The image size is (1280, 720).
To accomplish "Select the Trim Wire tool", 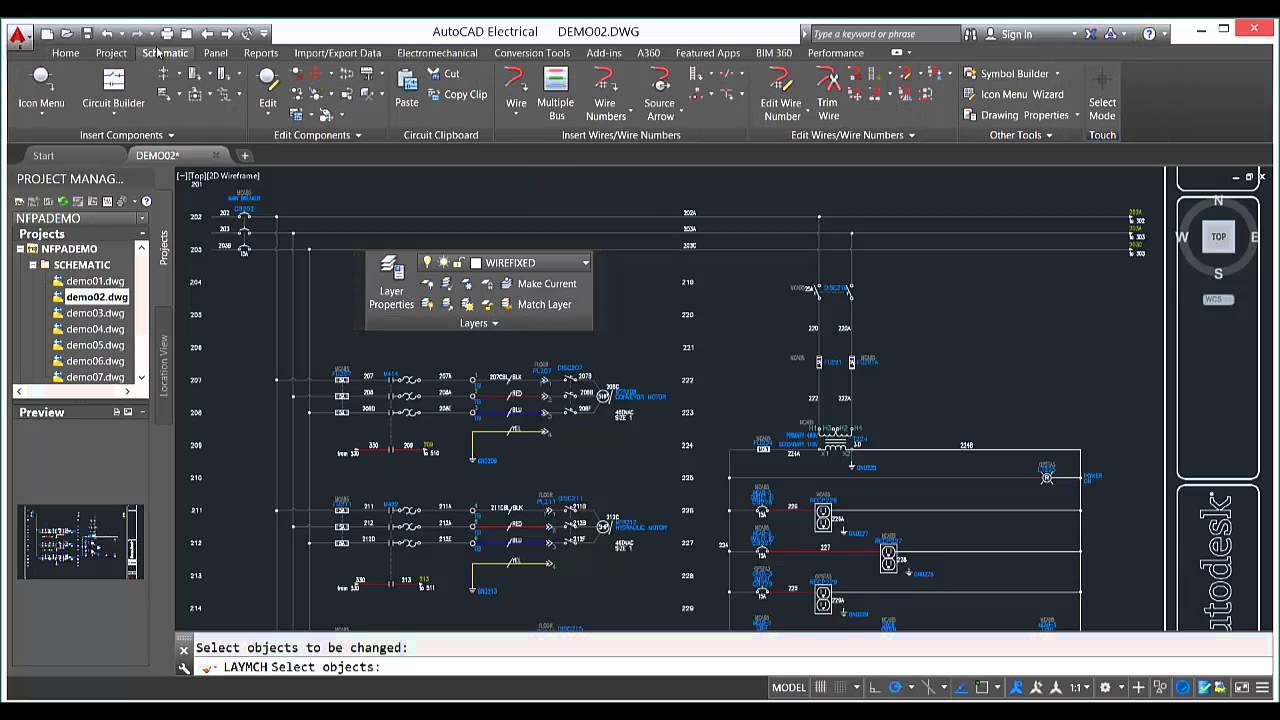I will (828, 93).
